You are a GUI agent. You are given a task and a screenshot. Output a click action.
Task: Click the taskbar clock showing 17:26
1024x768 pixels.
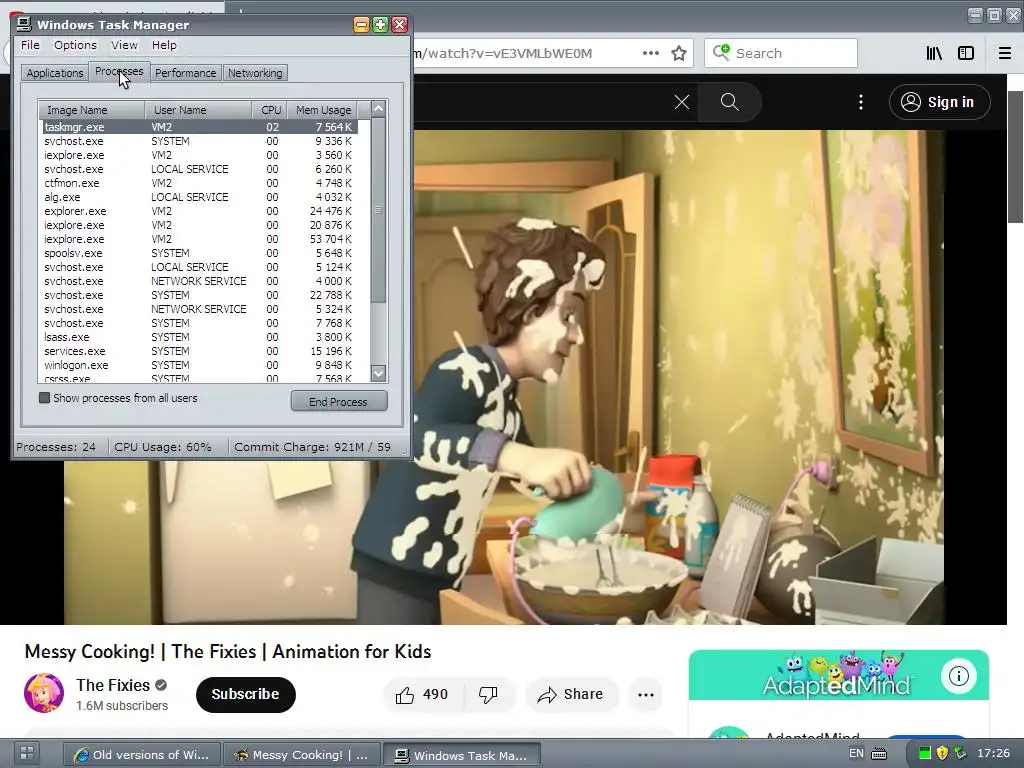pos(994,753)
